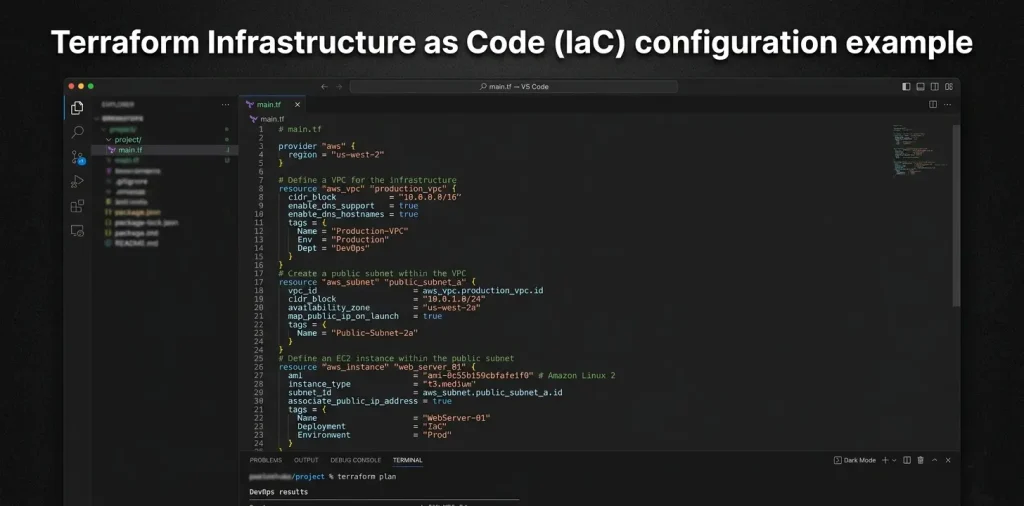
Task: Switch to the PROBLEMS panel tab
Action: coord(266,460)
